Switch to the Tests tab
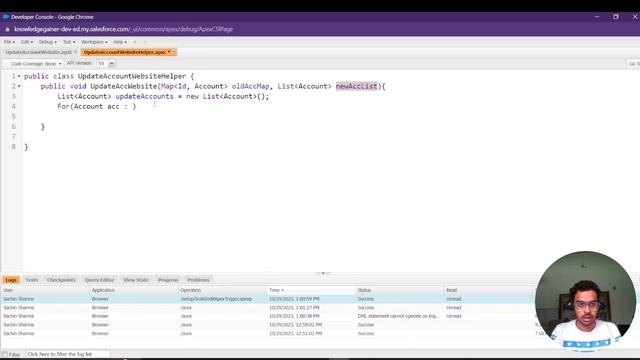The height and width of the screenshot is (360, 640). 32,280
